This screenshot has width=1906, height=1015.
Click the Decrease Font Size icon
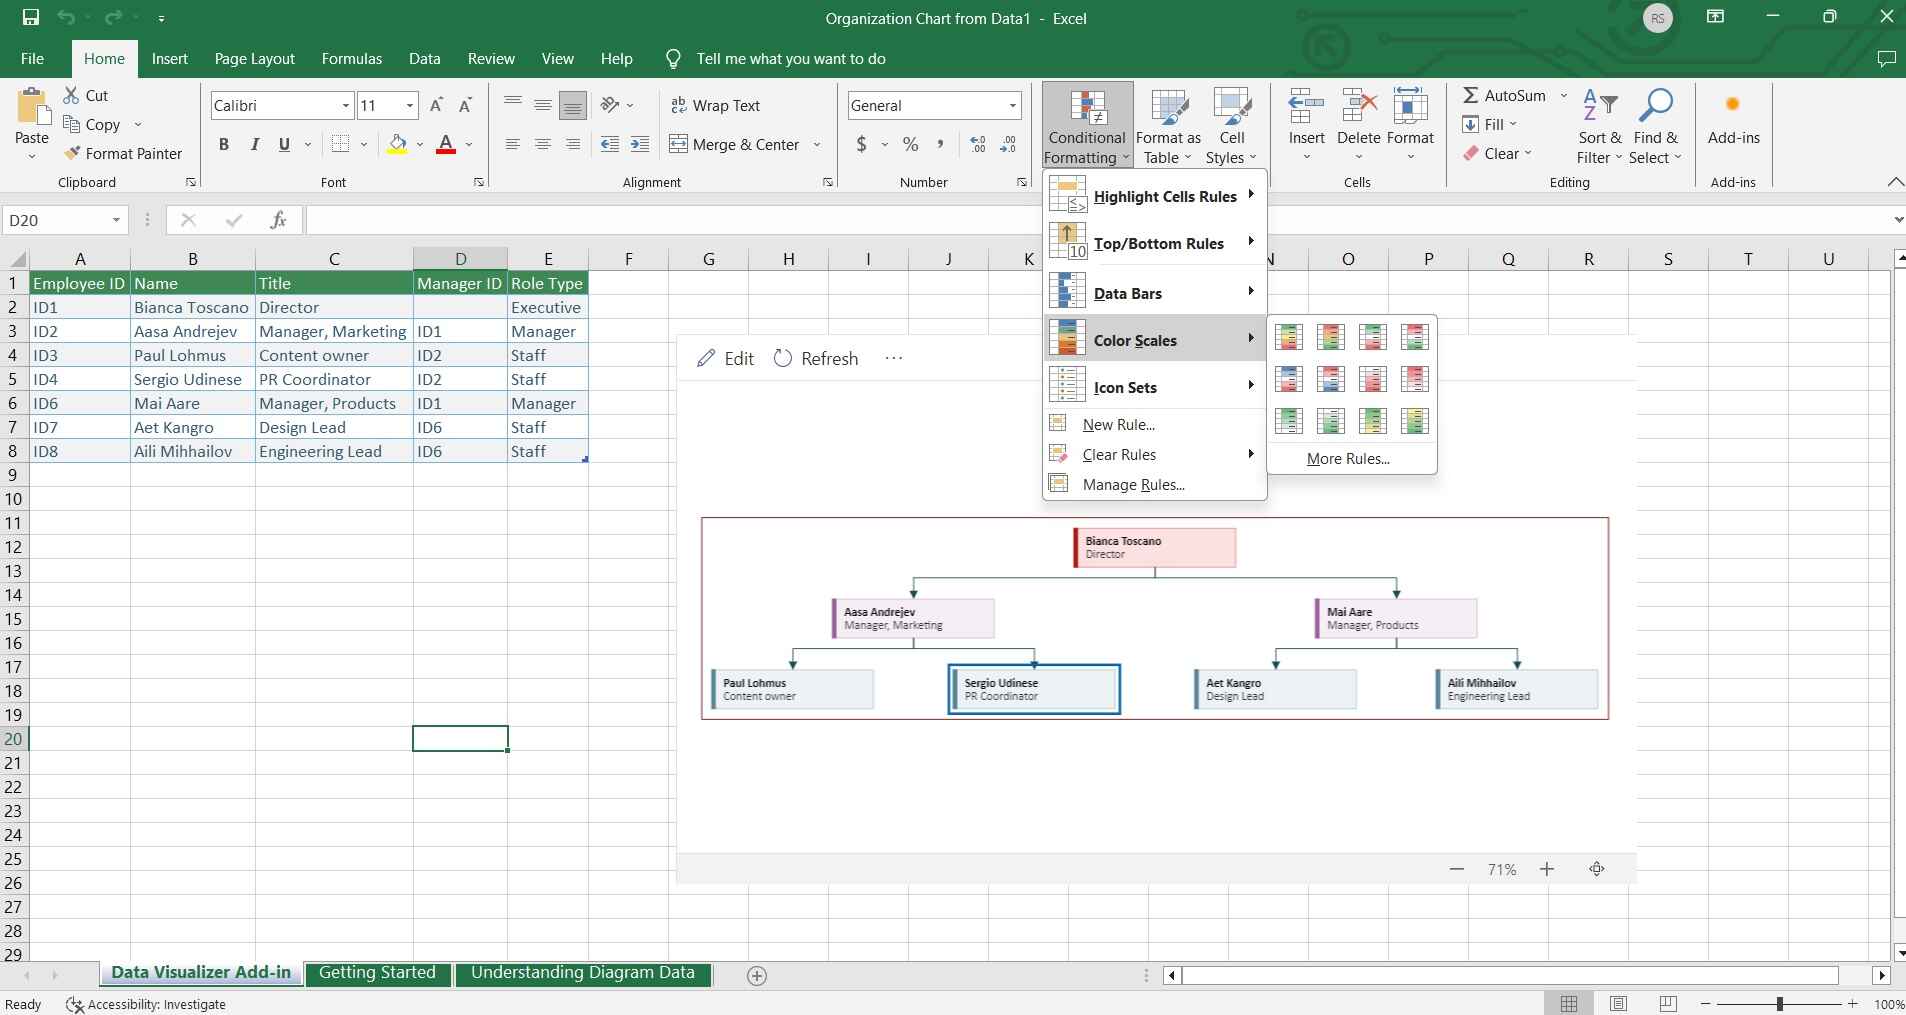point(465,105)
